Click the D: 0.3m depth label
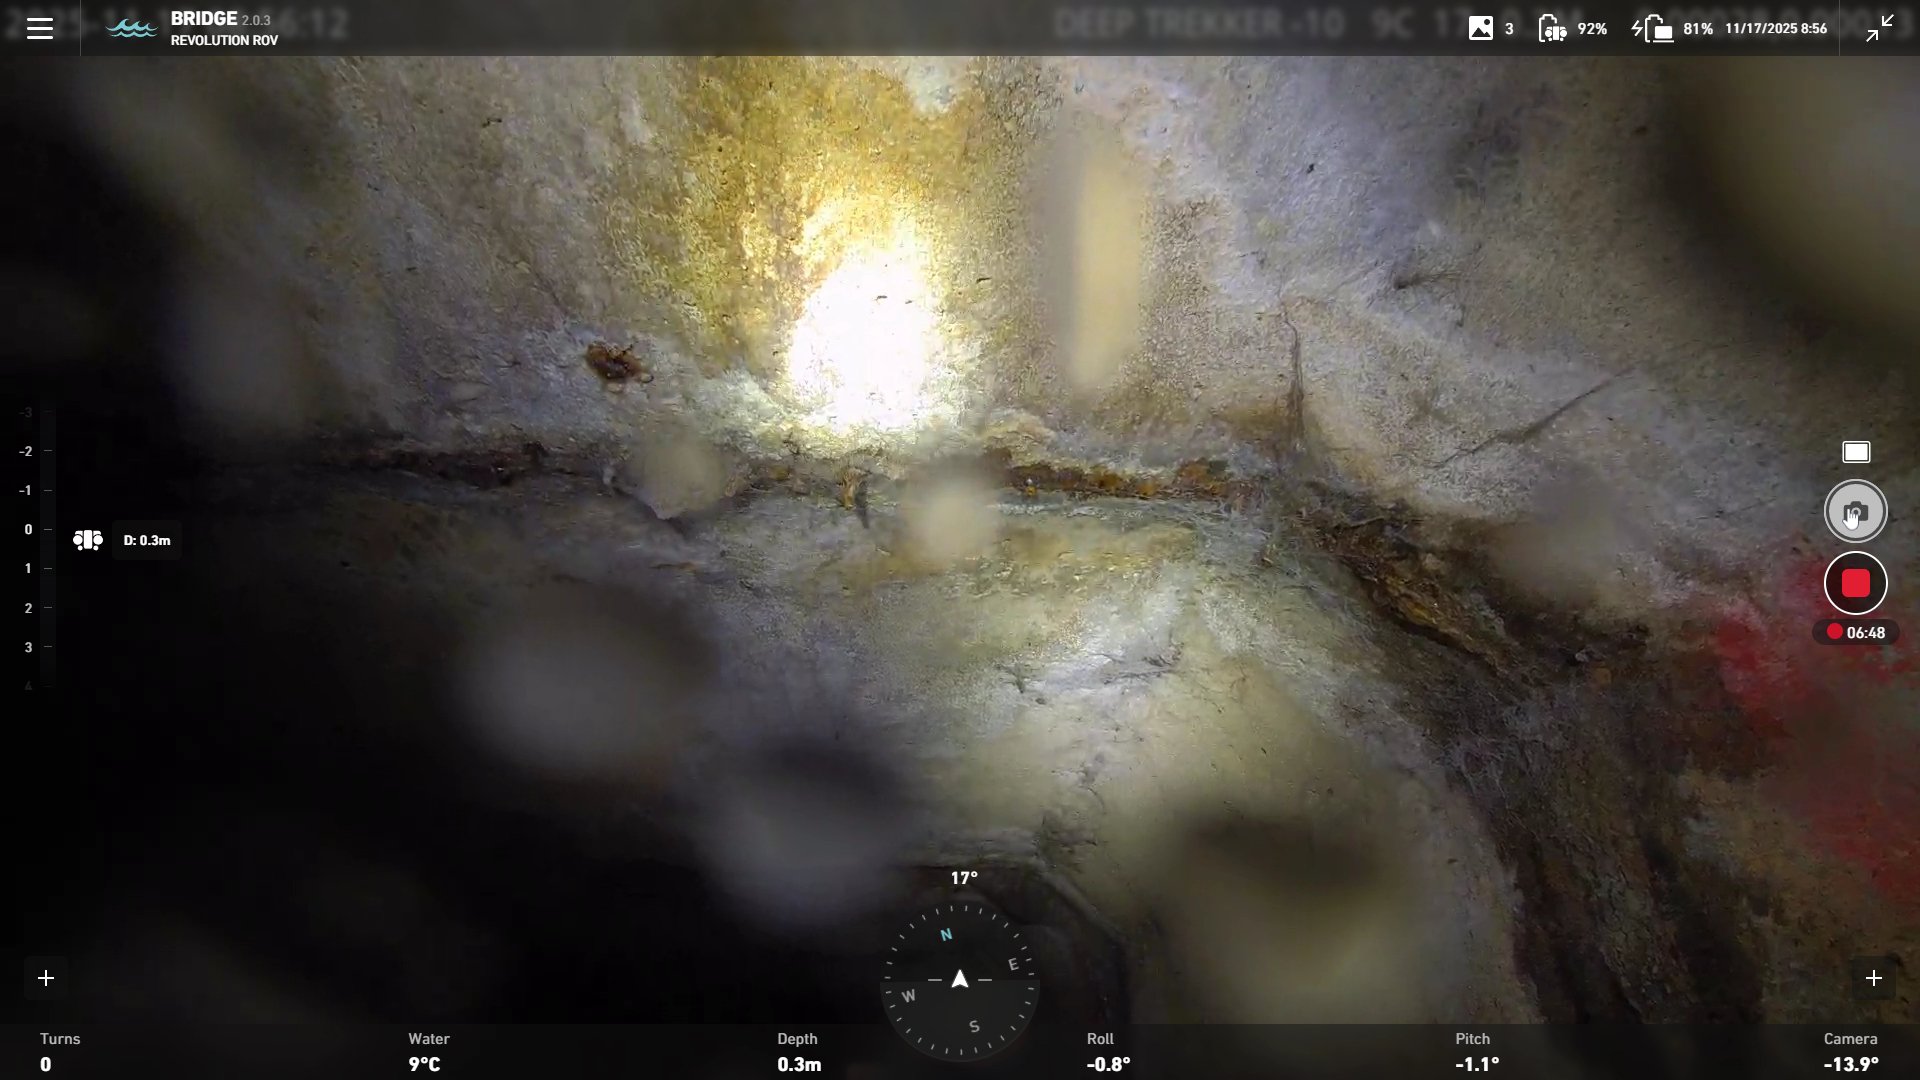 click(147, 540)
